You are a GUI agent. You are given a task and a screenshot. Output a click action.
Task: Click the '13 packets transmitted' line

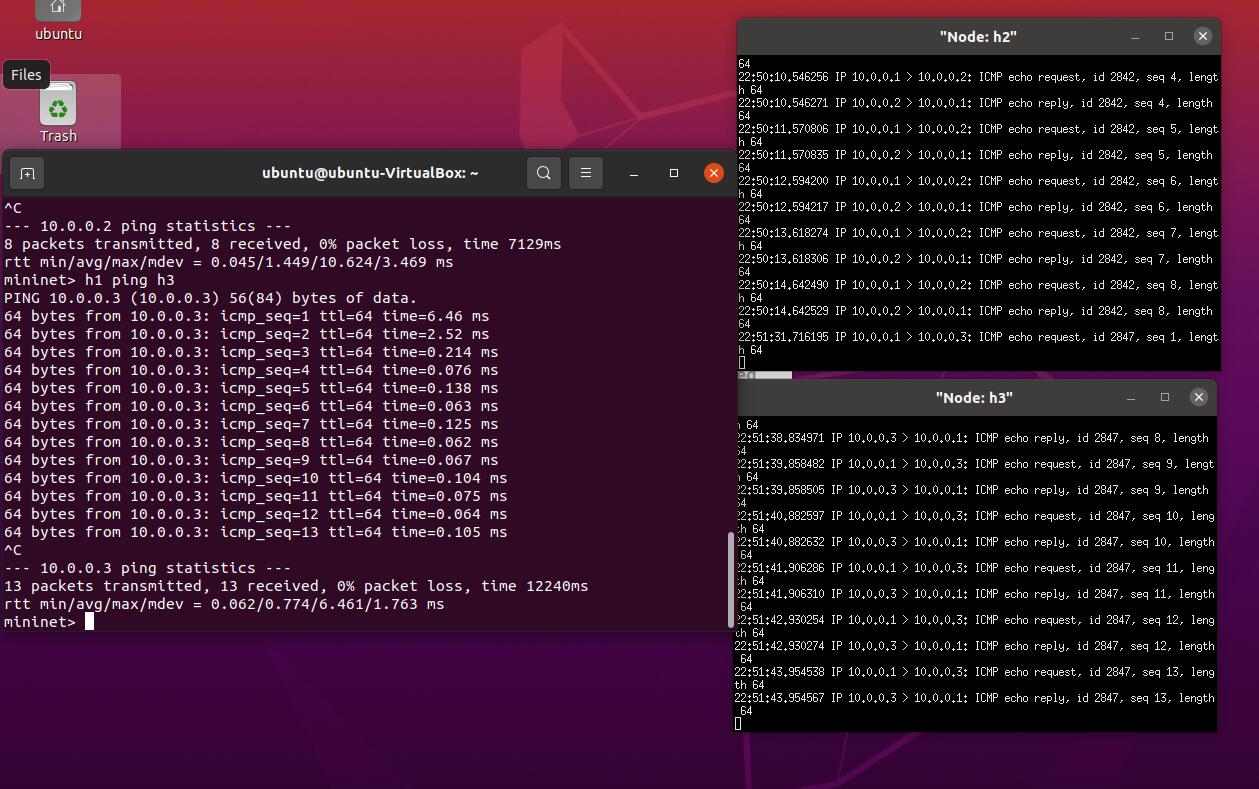tap(296, 586)
